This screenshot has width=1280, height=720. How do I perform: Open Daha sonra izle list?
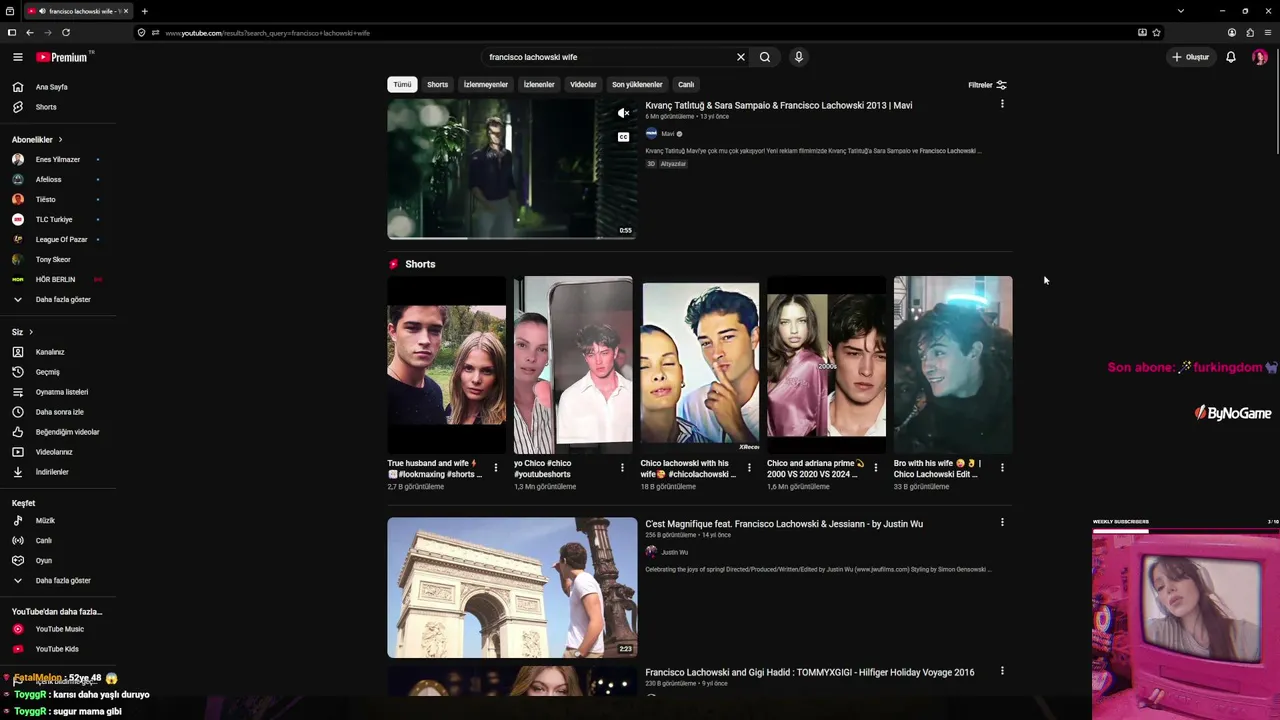pos(58,412)
